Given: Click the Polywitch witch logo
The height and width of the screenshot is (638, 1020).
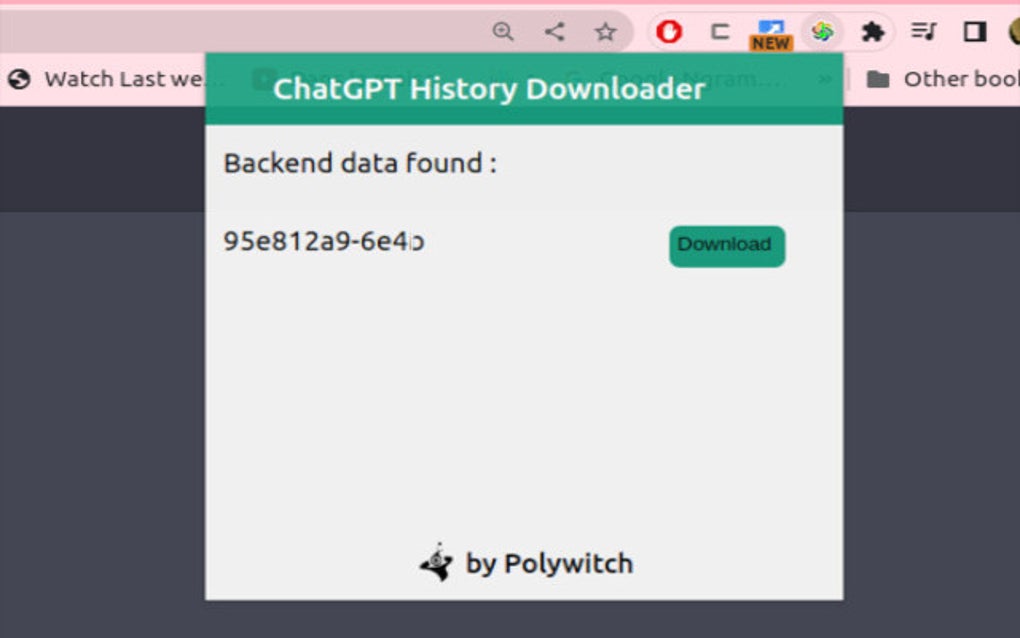Looking at the screenshot, I should coord(436,564).
